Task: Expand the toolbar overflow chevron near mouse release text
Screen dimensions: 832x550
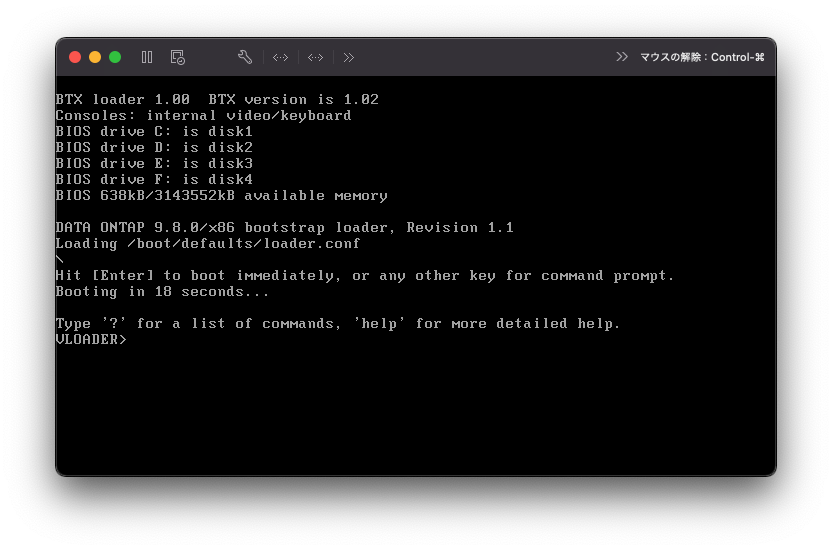Action: (622, 56)
